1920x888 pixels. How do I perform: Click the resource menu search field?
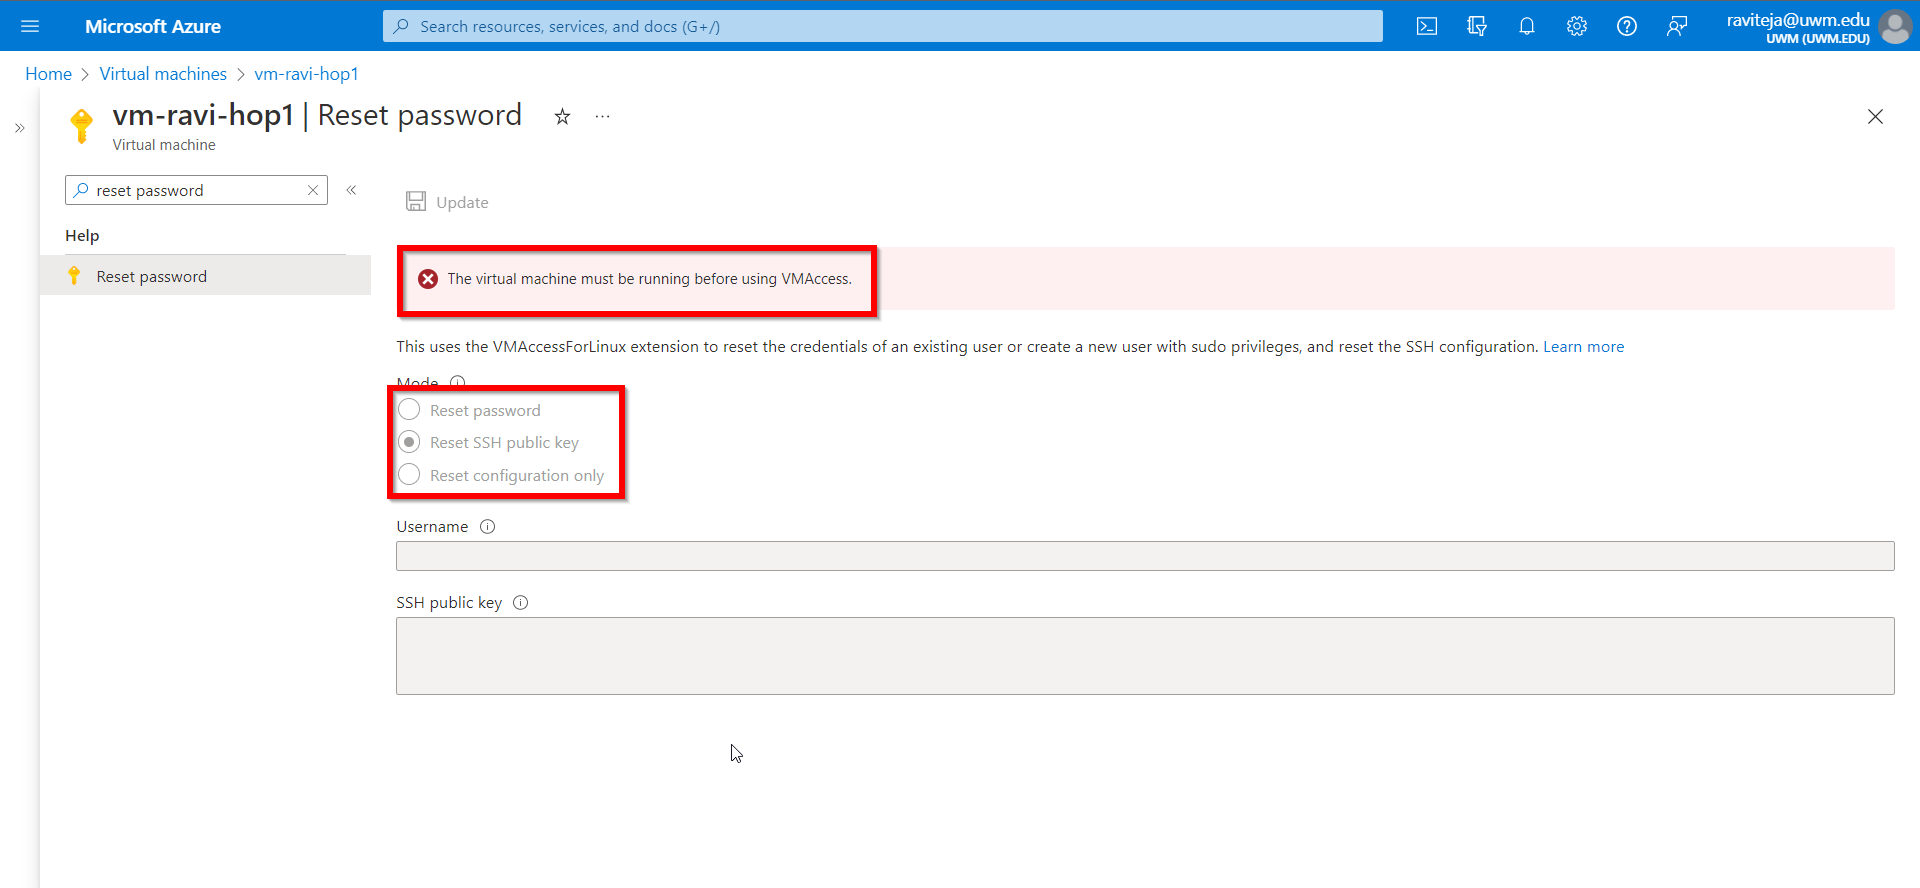[x=196, y=190]
